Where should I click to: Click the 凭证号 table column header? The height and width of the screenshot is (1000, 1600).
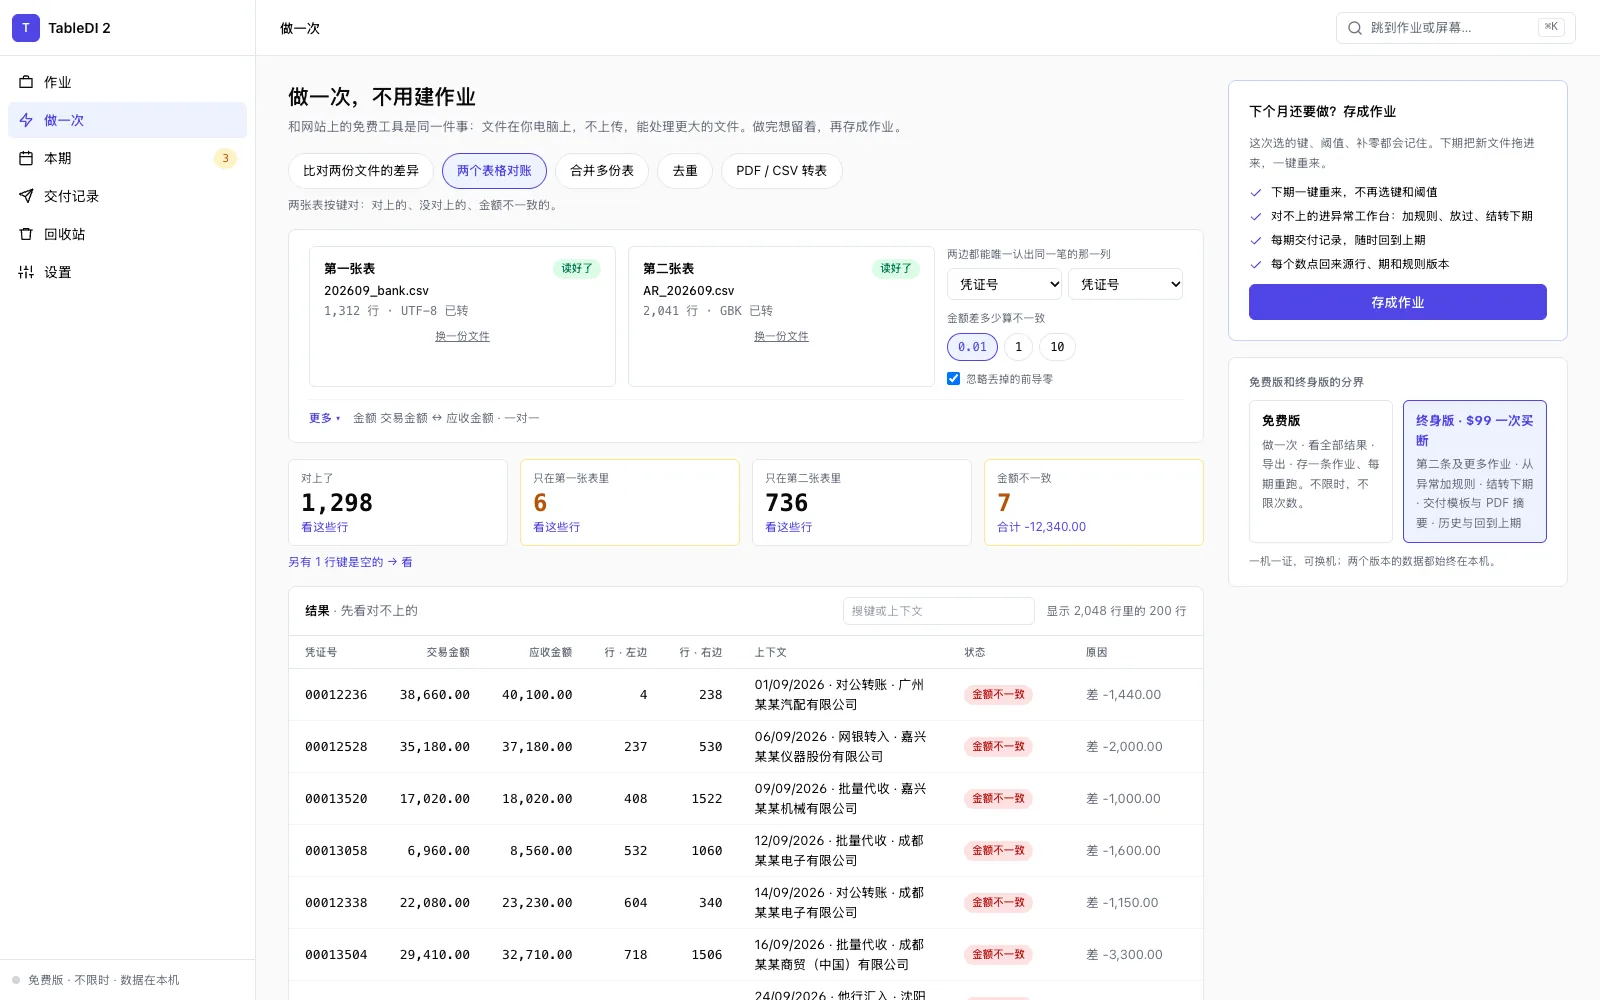(321, 652)
